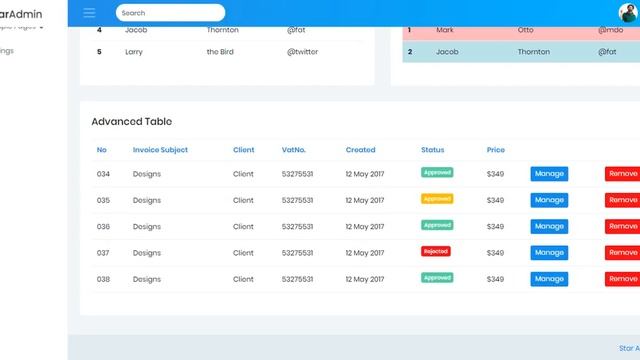Click Client cell in row 034
Screen dimensions: 640x360
pos(243,174)
